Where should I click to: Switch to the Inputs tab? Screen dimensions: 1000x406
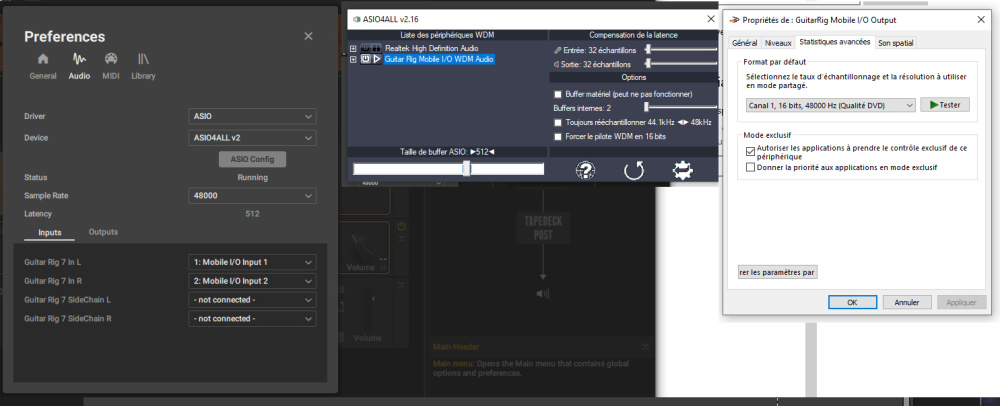50,233
